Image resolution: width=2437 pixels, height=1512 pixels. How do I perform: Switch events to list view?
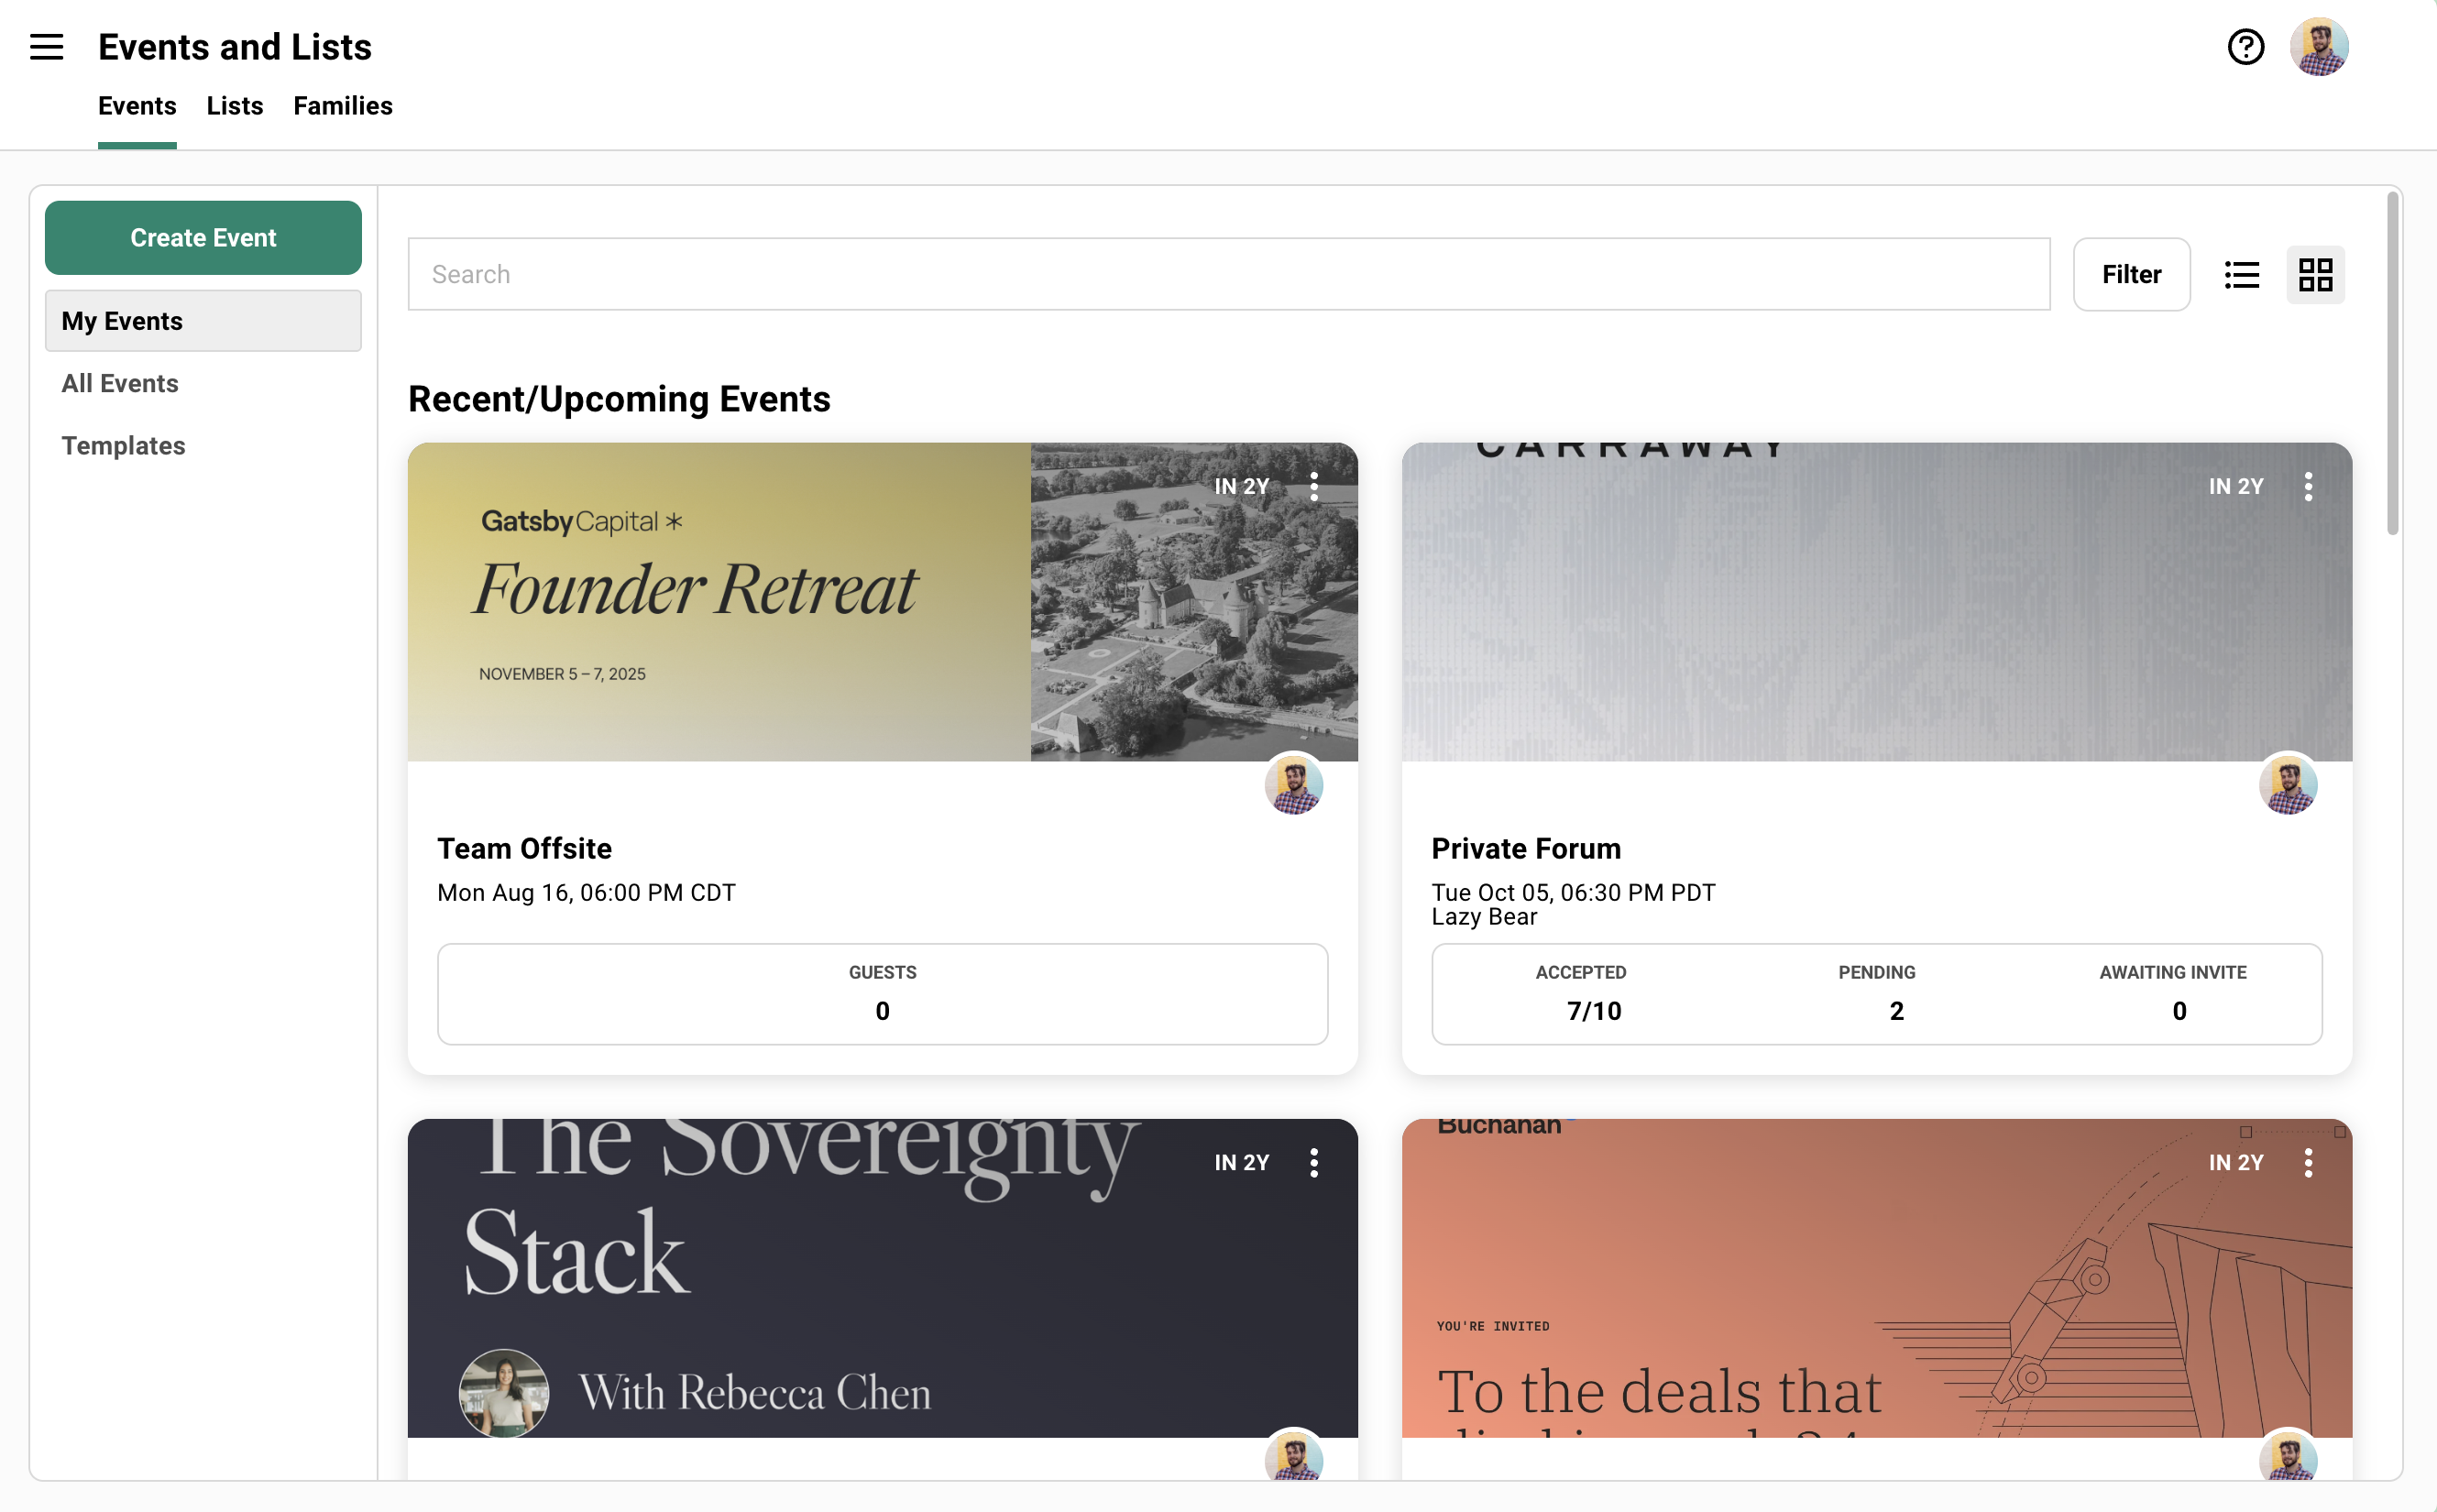tap(2242, 274)
